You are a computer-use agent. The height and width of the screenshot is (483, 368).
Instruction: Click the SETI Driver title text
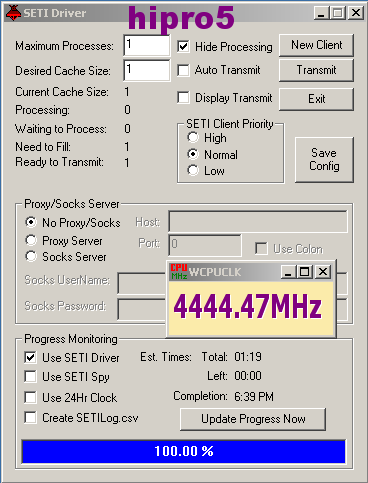click(x=55, y=13)
